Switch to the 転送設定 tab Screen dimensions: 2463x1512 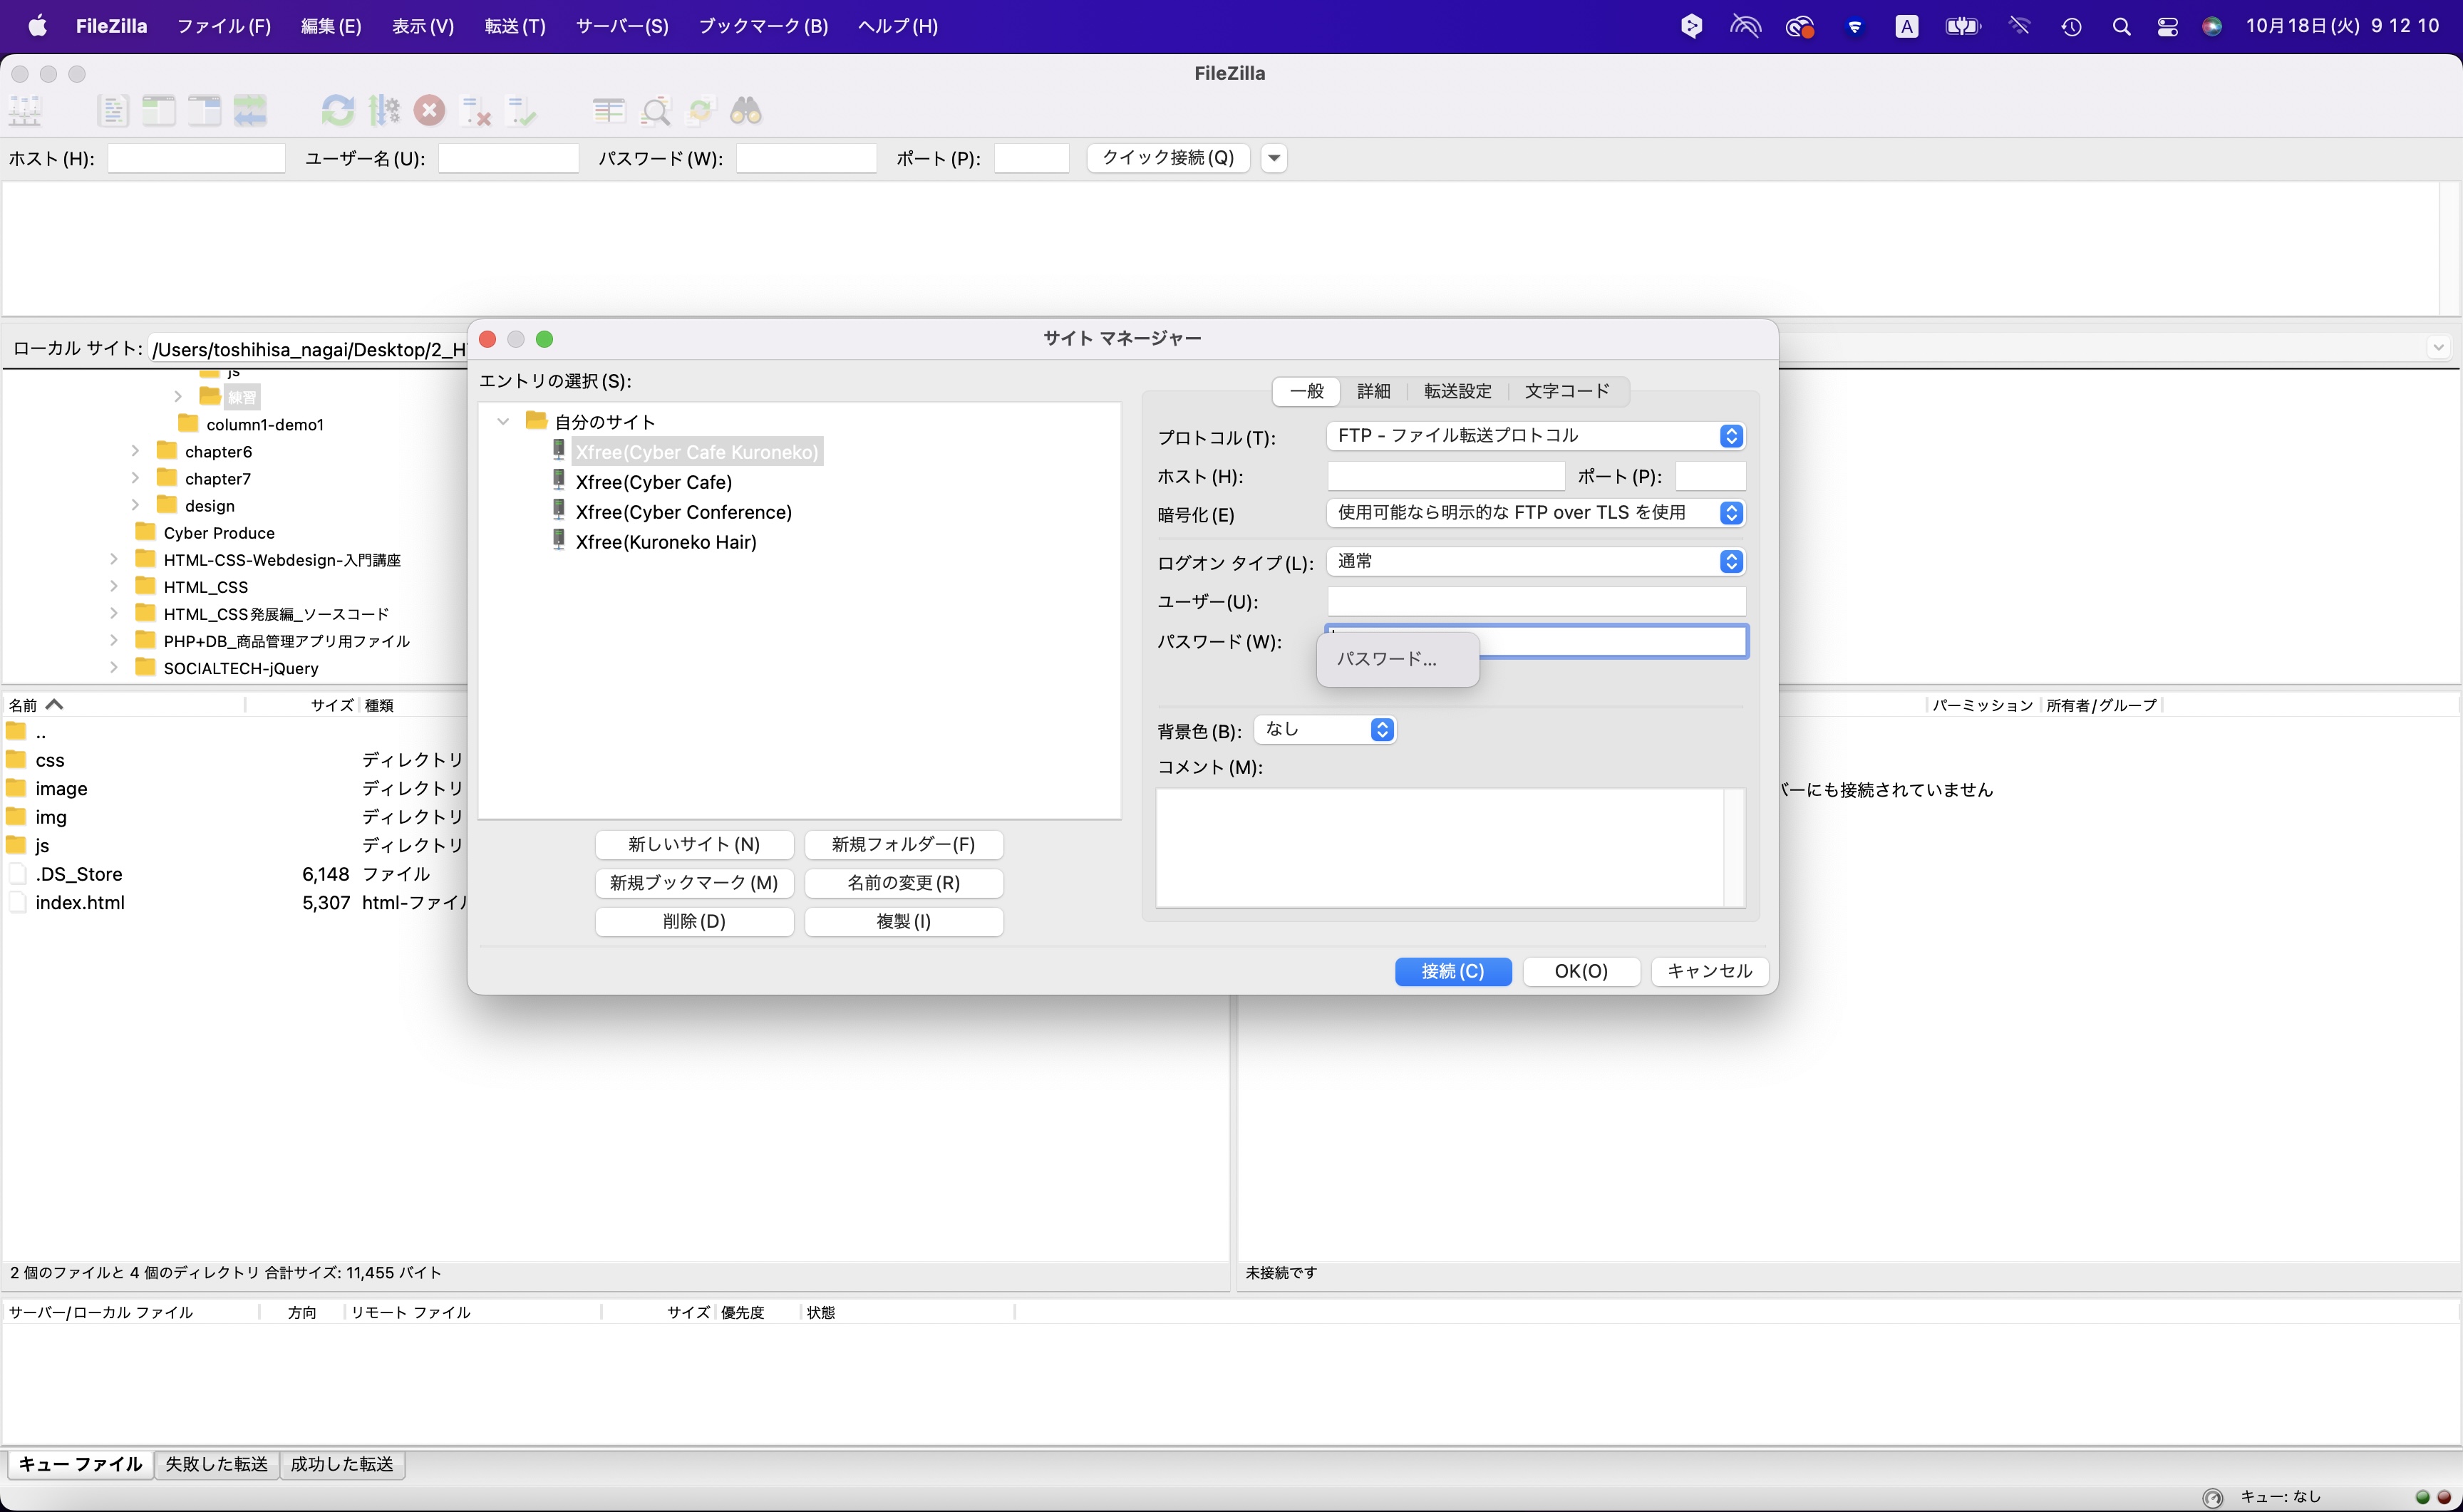coord(1457,391)
